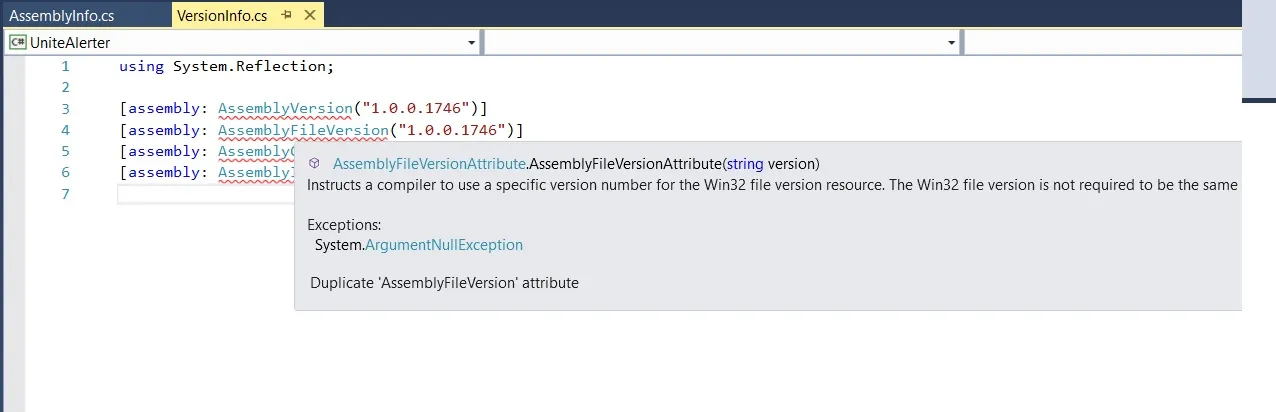Expand the middle types navigation dropdown
The image size is (1276, 412).
(951, 43)
